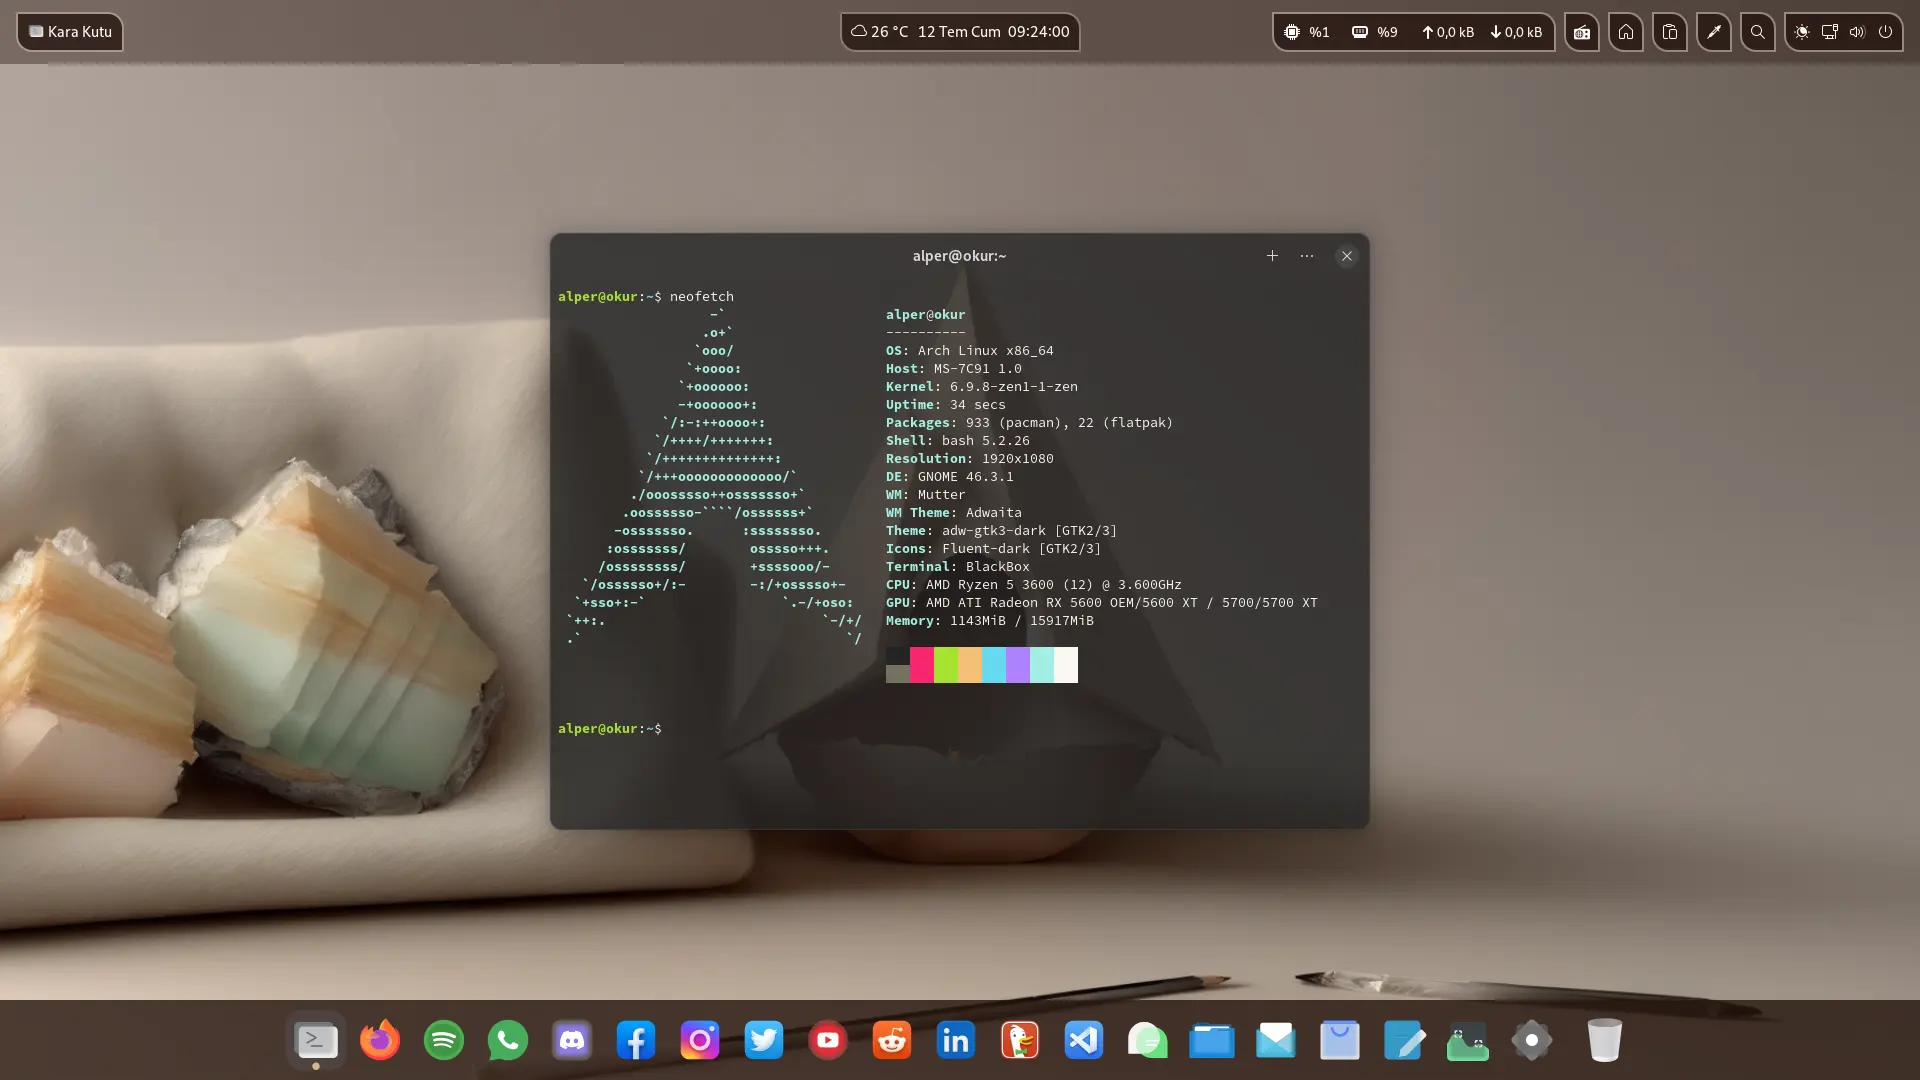This screenshot has height=1080, width=1920.
Task: Click the green color block in neofetch
Action: tap(946, 665)
